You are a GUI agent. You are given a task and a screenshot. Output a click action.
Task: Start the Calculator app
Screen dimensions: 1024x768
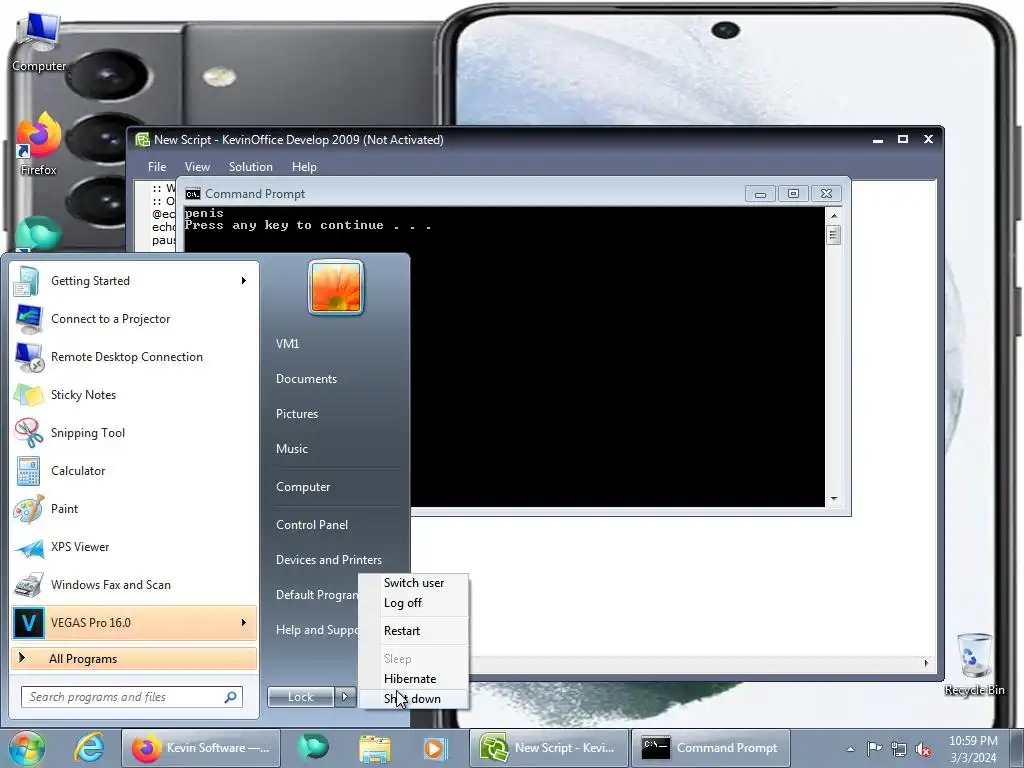(134, 470)
